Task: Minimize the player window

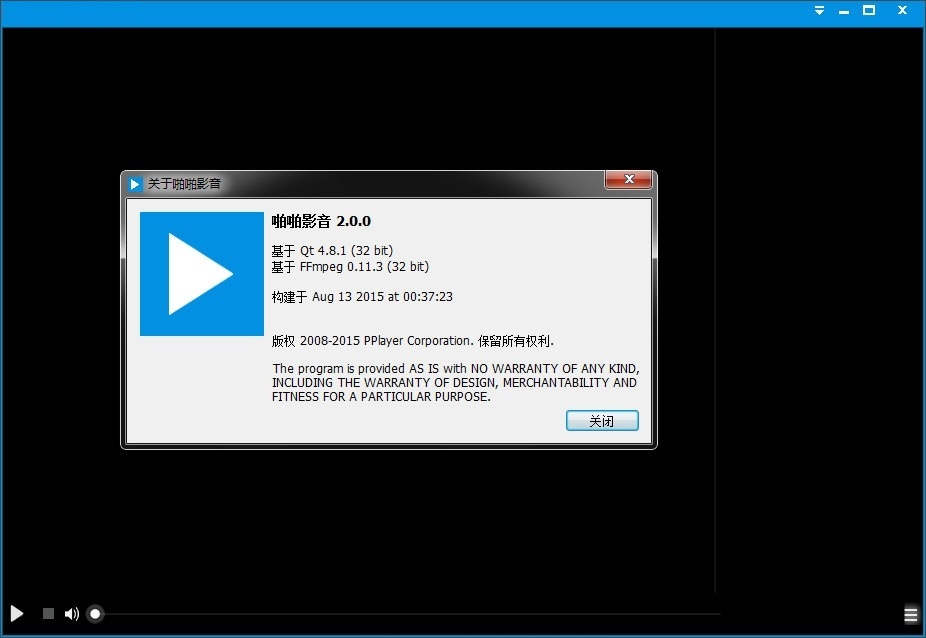Action: (x=844, y=11)
